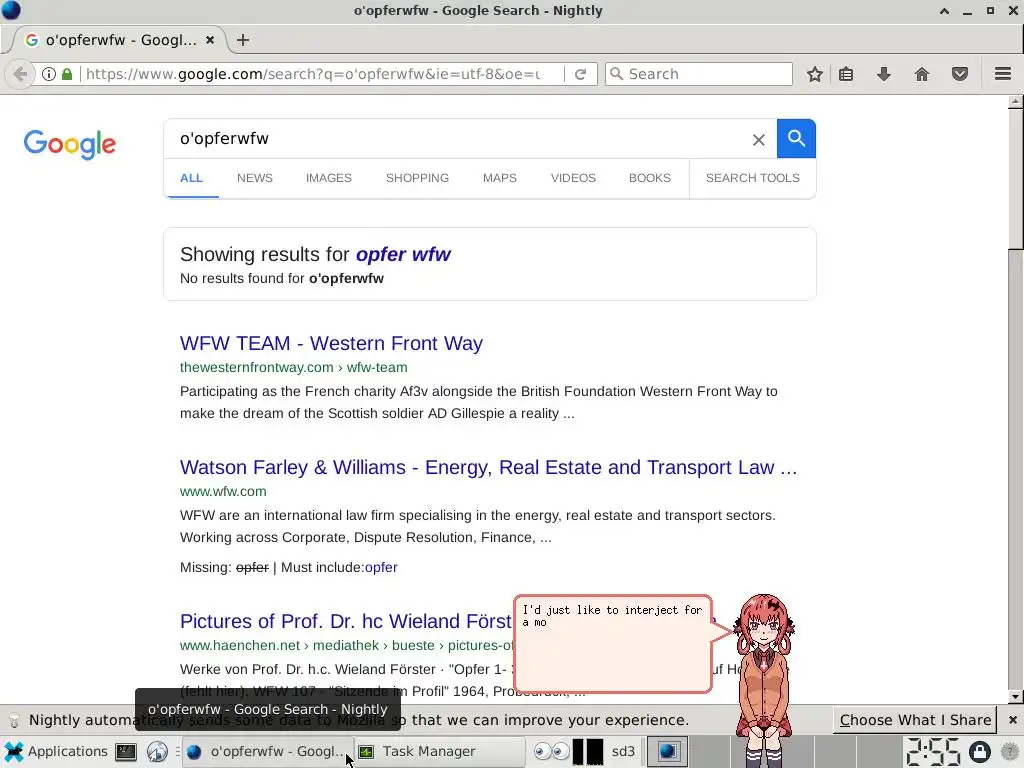Bookmark this page with the star icon
This screenshot has width=1024, height=768.
pyautogui.click(x=814, y=74)
